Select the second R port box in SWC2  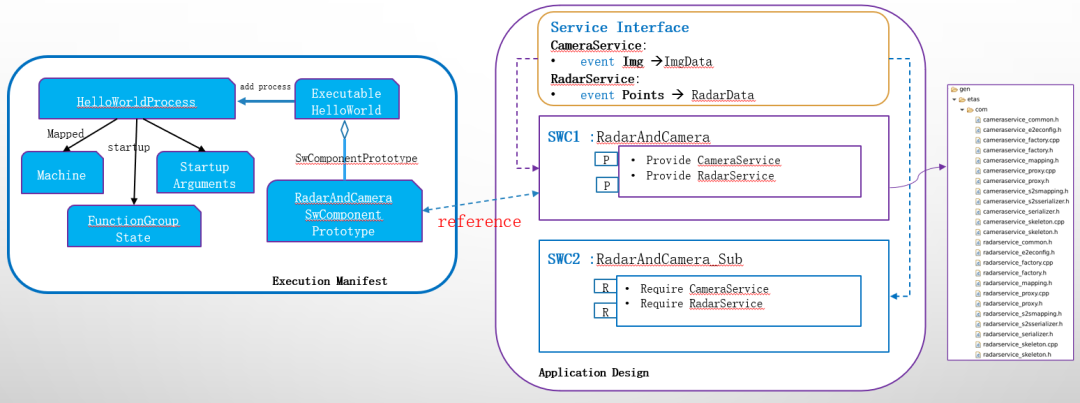pos(605,311)
